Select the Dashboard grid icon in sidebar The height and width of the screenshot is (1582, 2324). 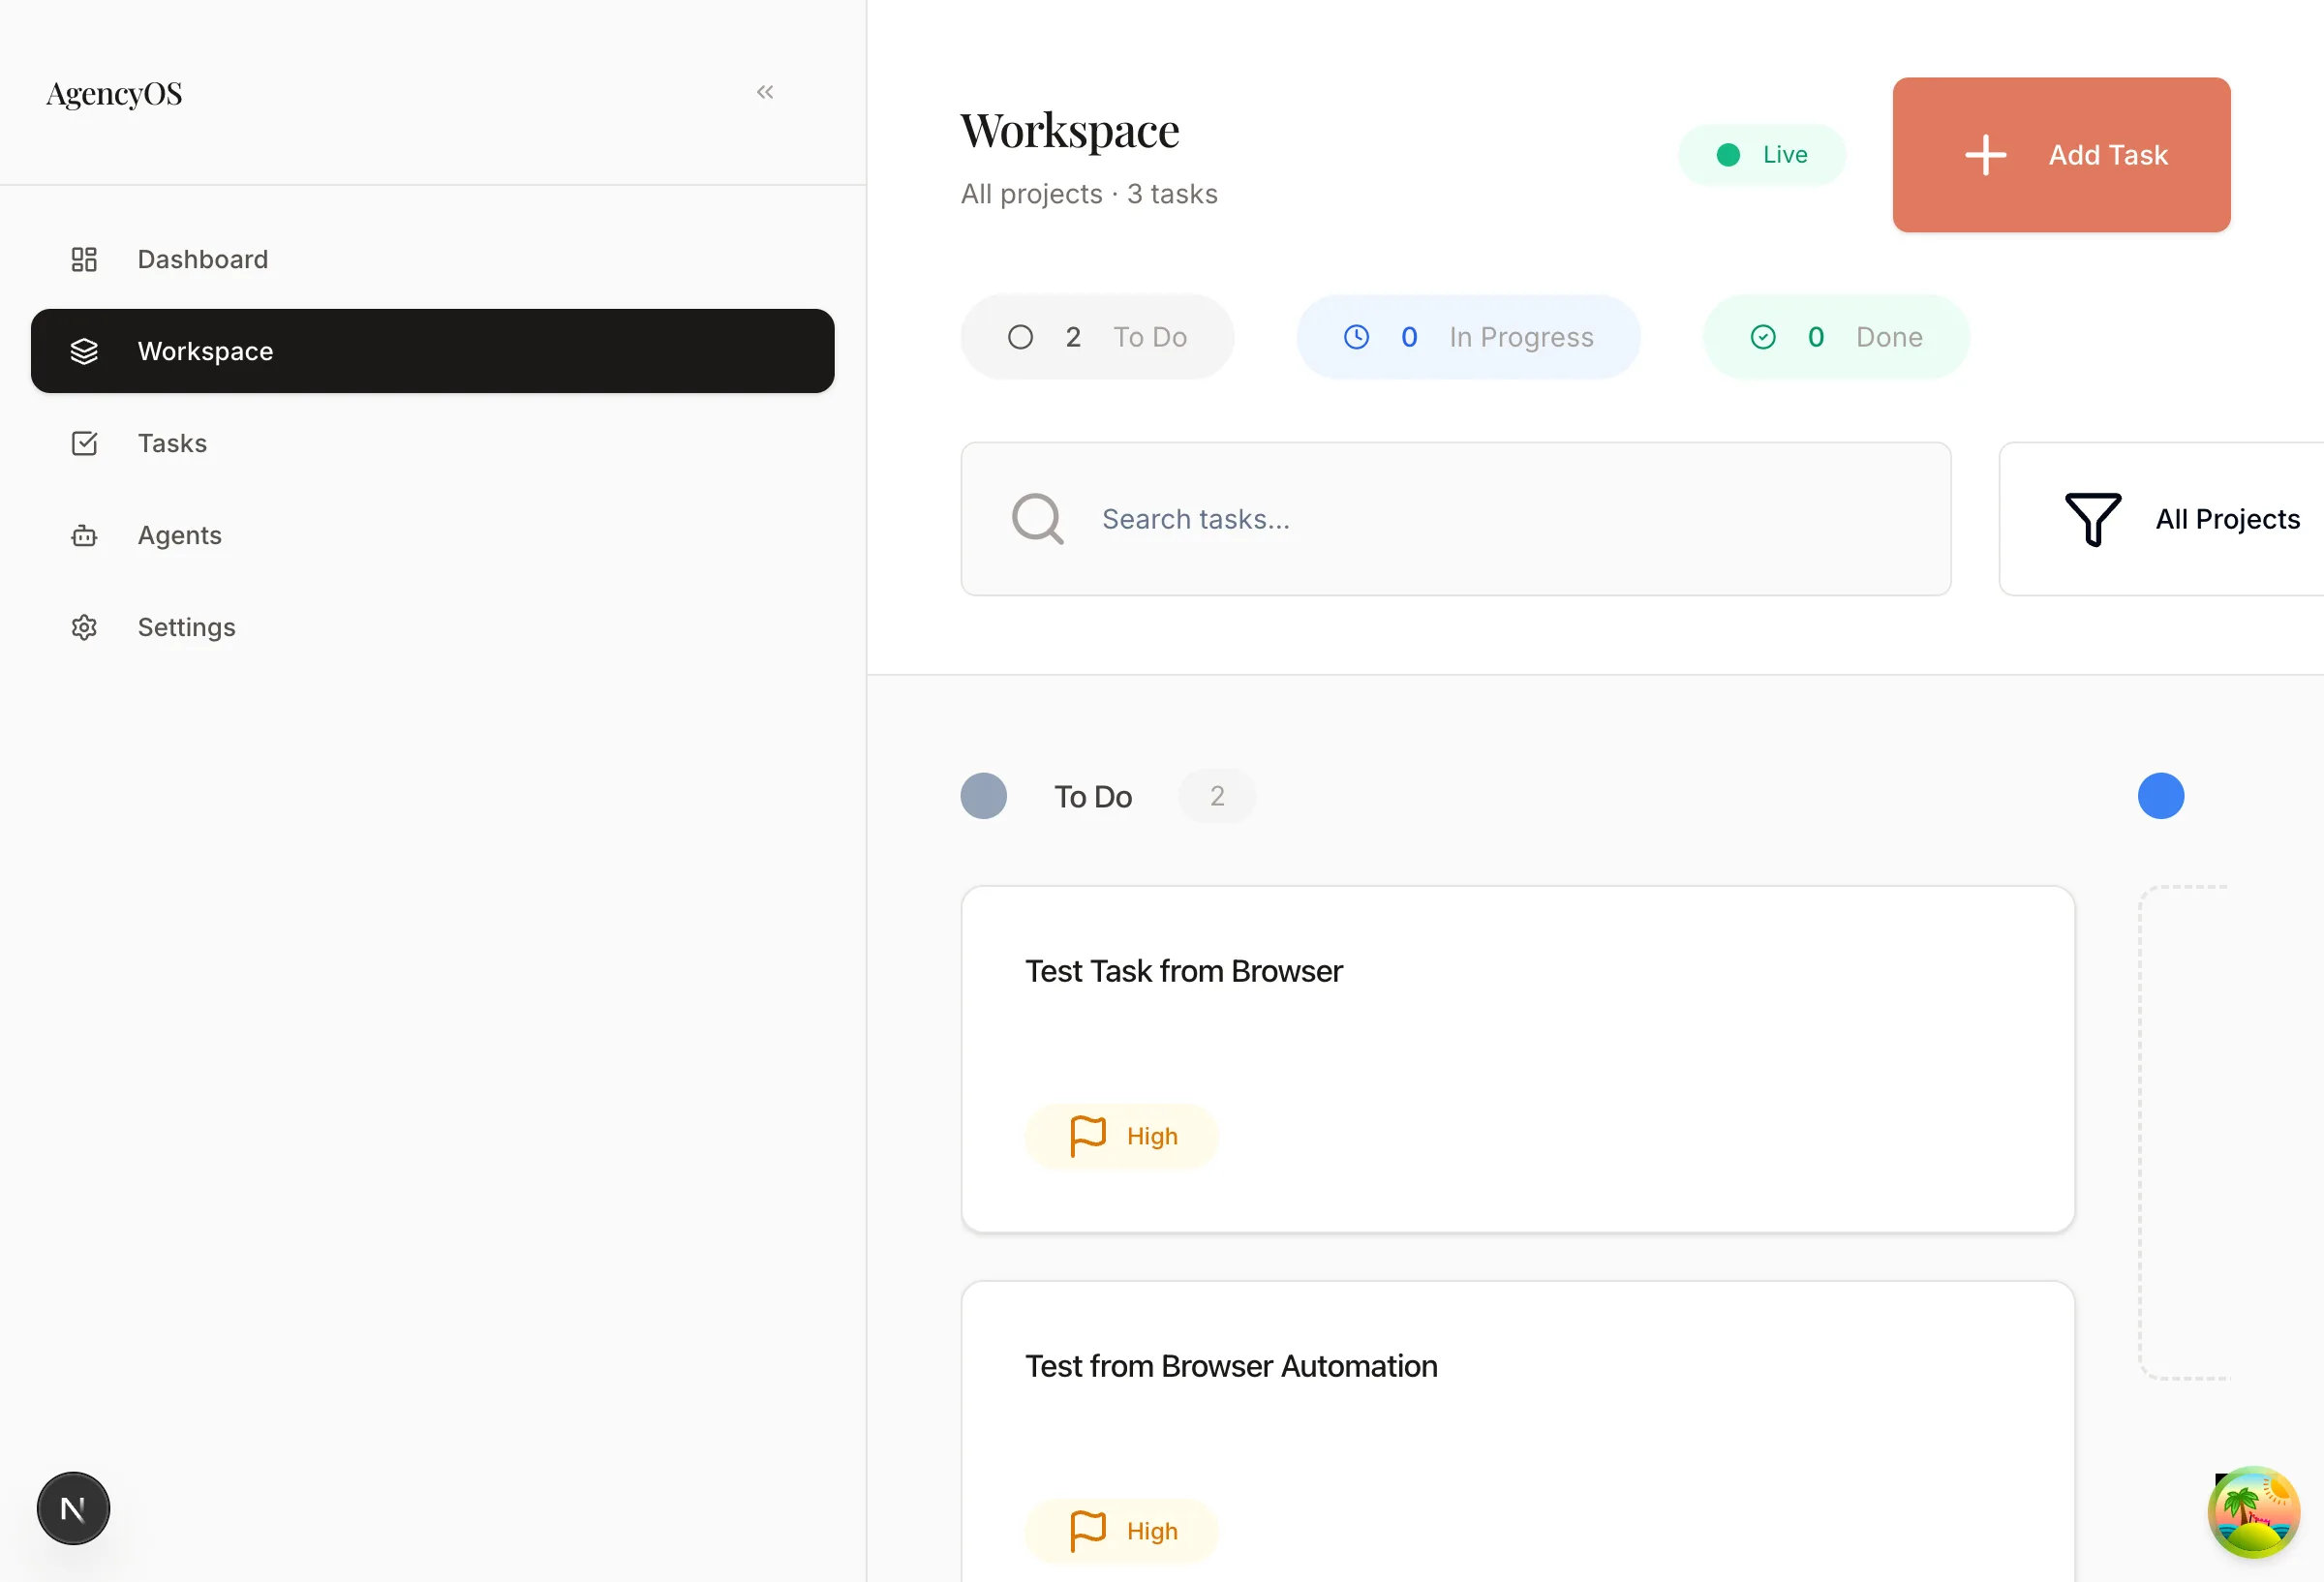(x=84, y=259)
